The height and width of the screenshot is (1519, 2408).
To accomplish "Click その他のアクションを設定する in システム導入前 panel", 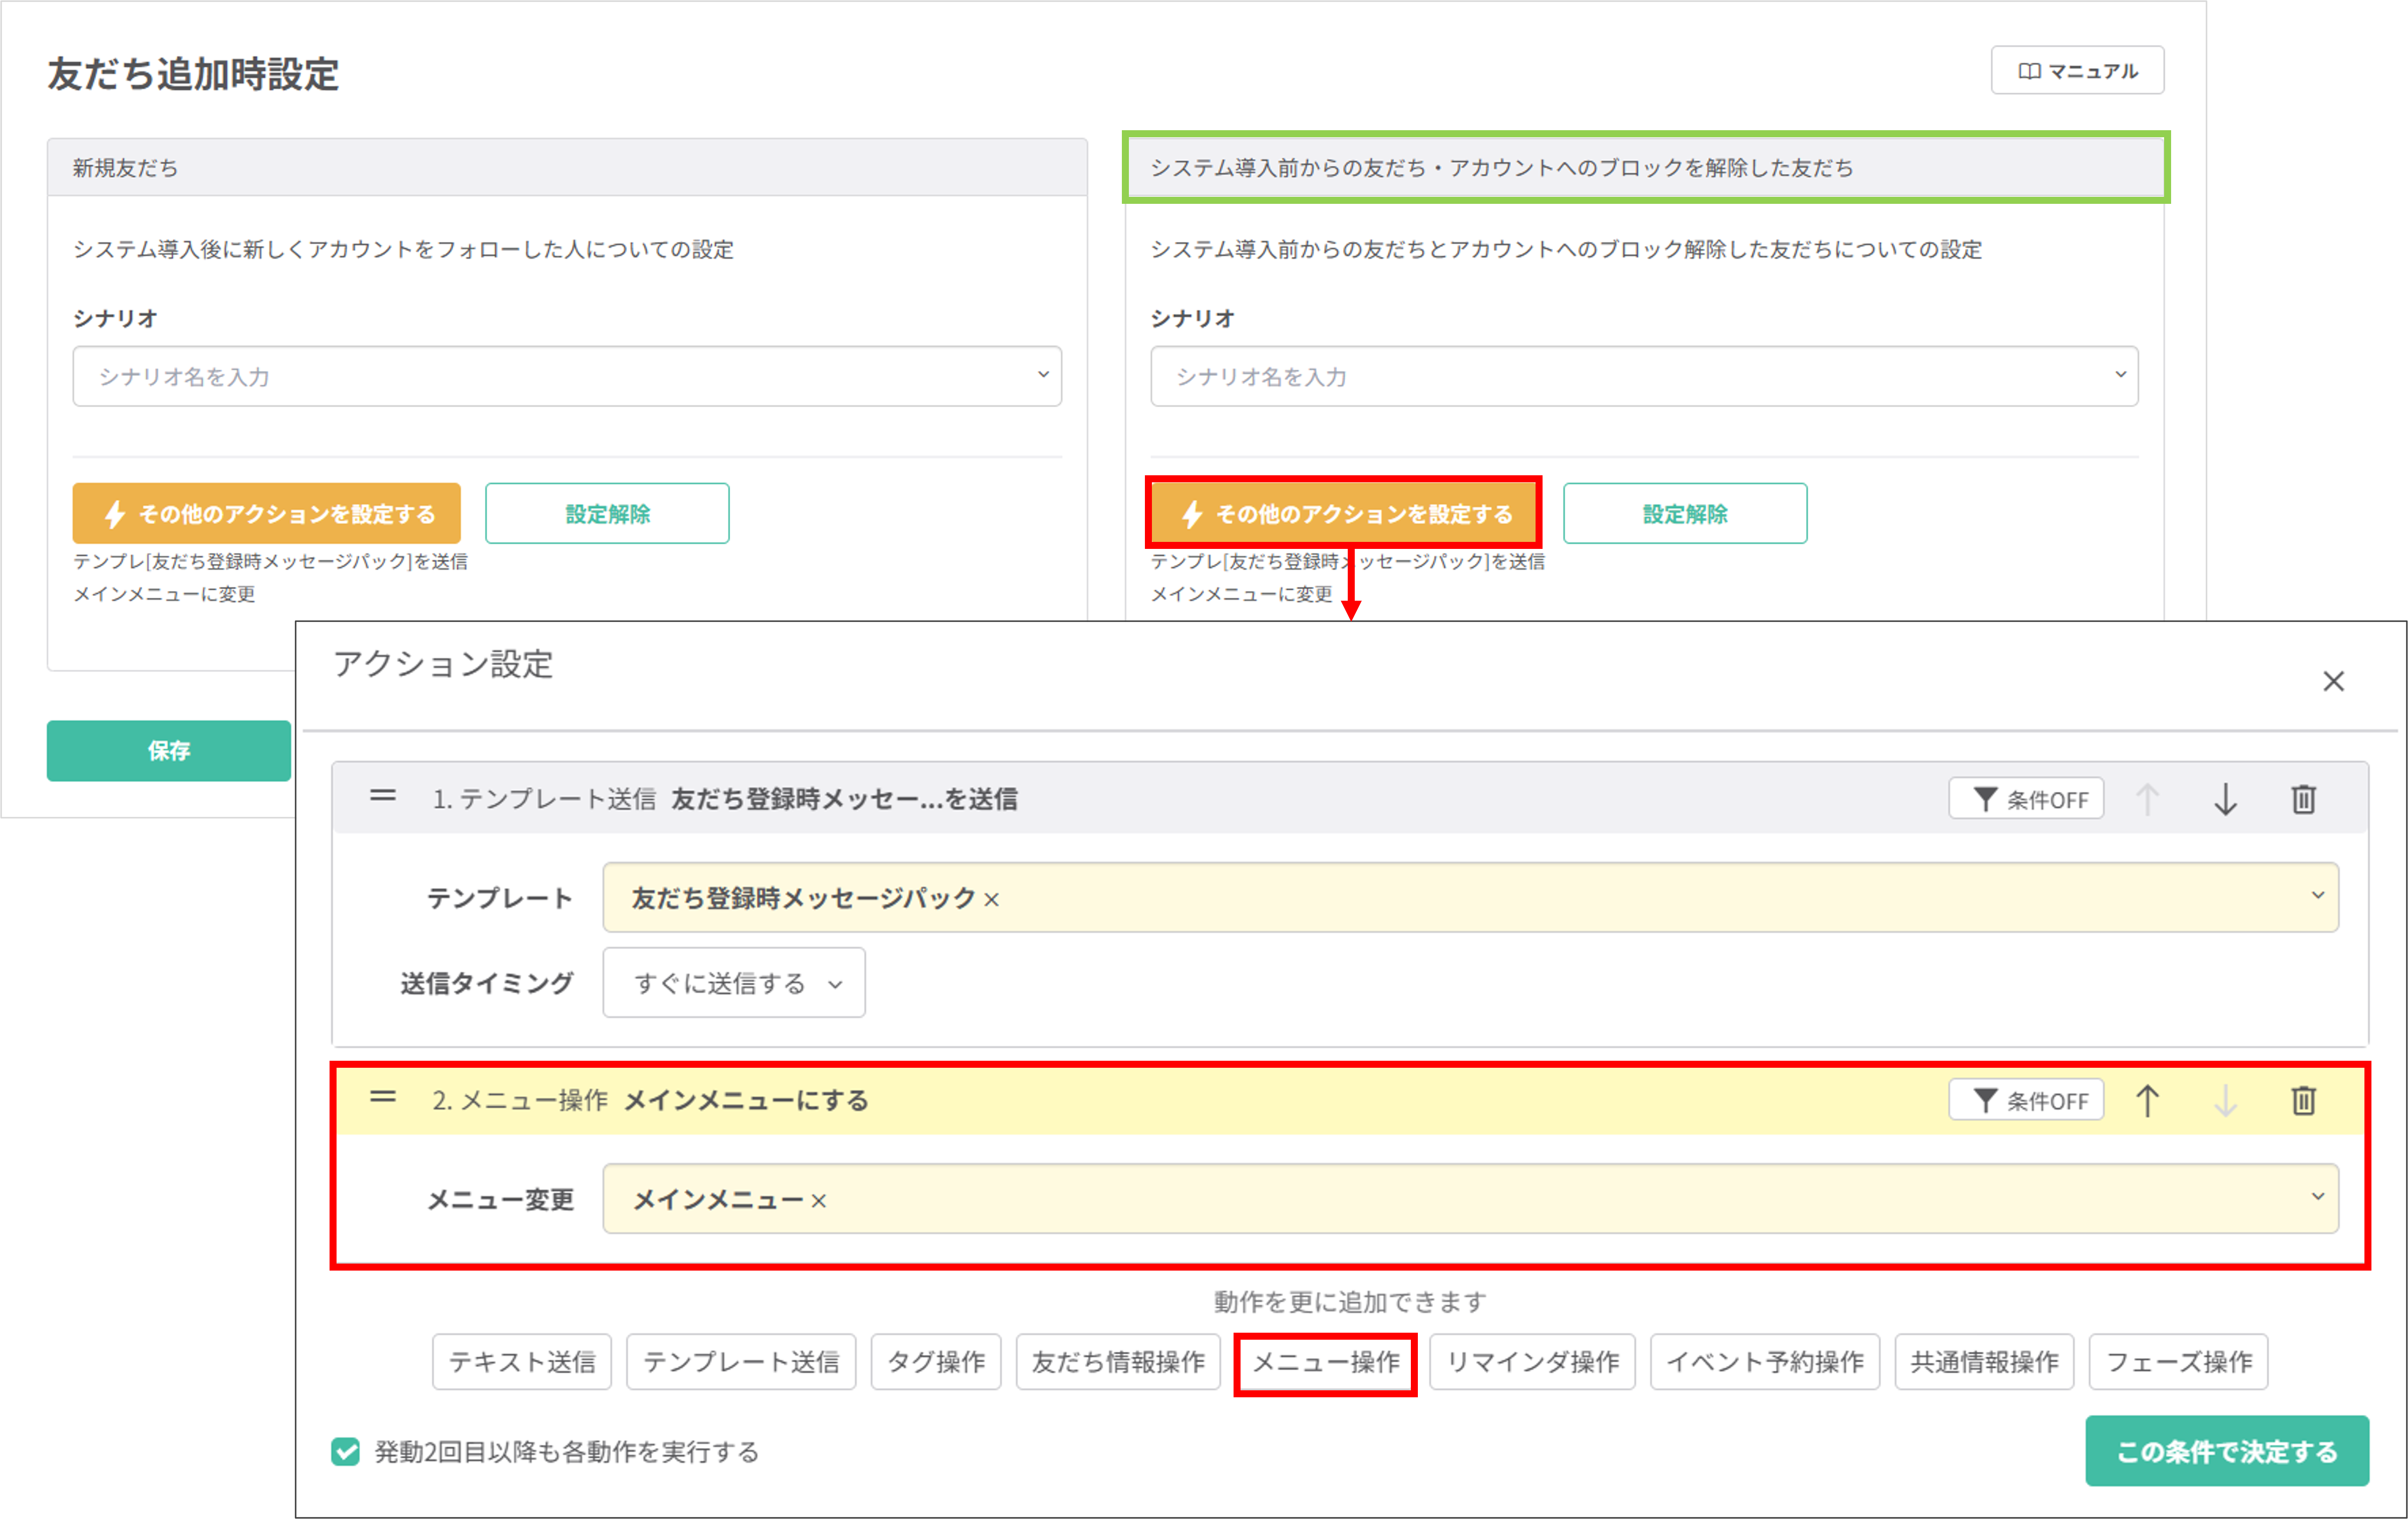I will 1344,514.
